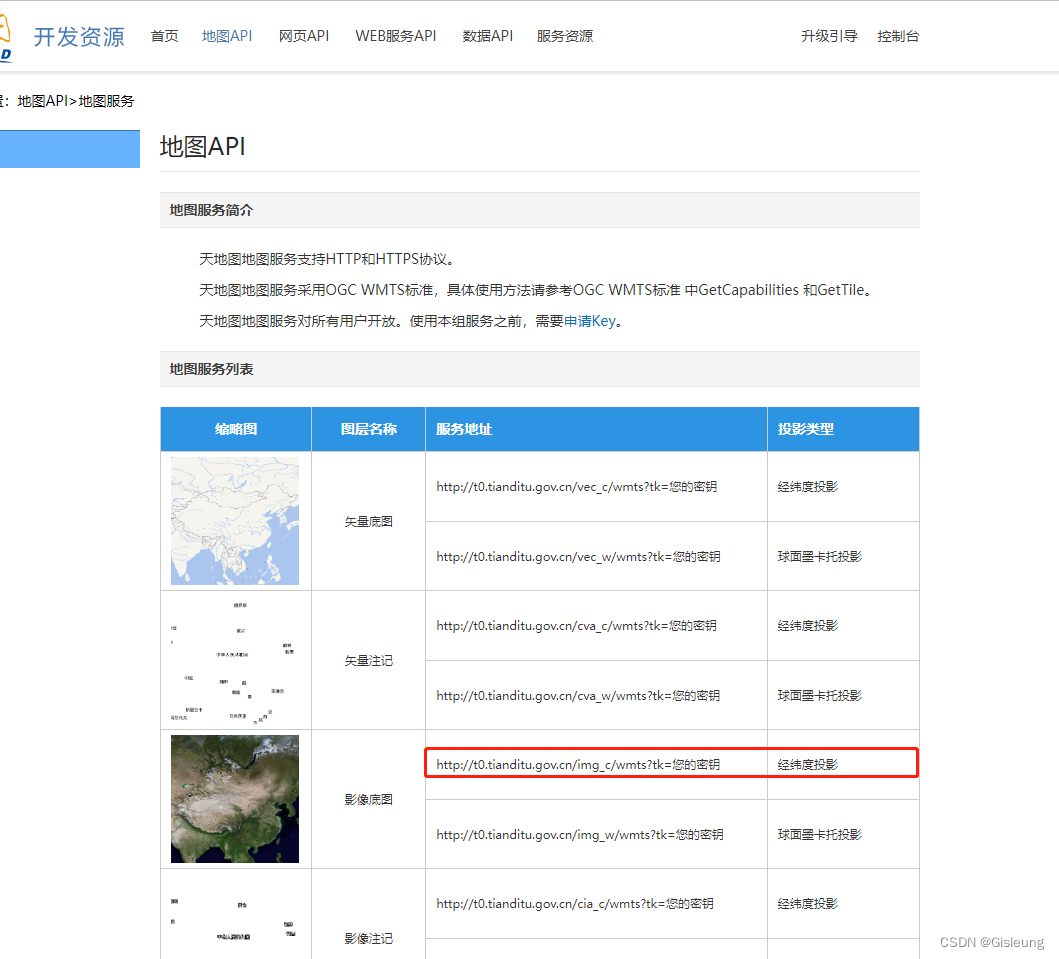Select the img_w wmts service URL
The width and height of the screenshot is (1059, 959).
coord(580,835)
